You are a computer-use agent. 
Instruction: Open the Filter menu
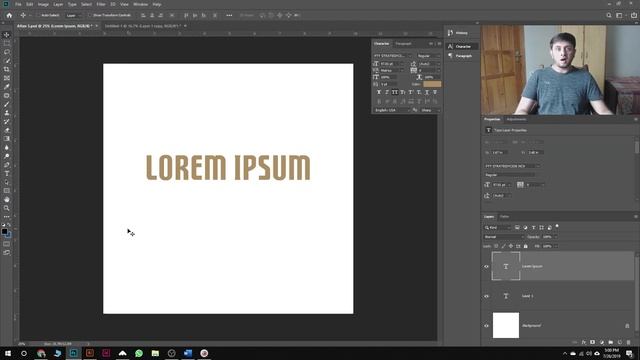101,4
